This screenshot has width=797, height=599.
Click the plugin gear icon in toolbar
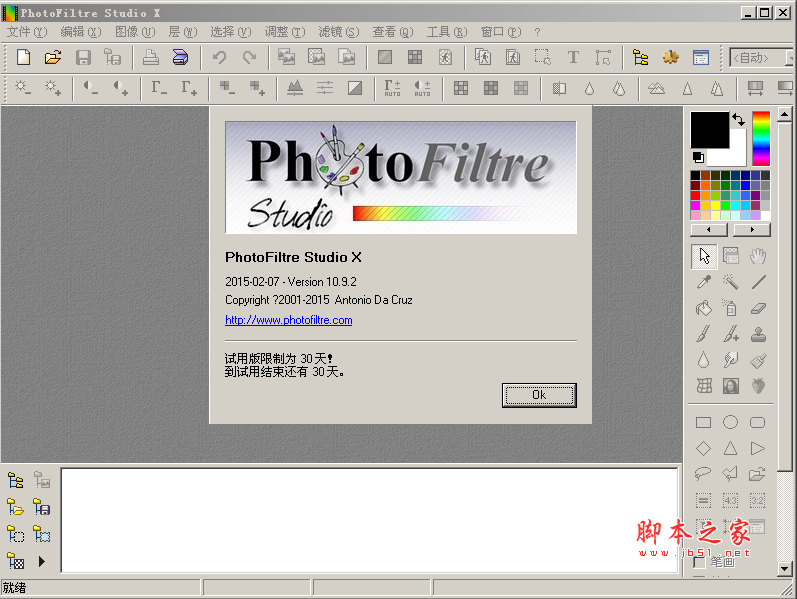[670, 57]
